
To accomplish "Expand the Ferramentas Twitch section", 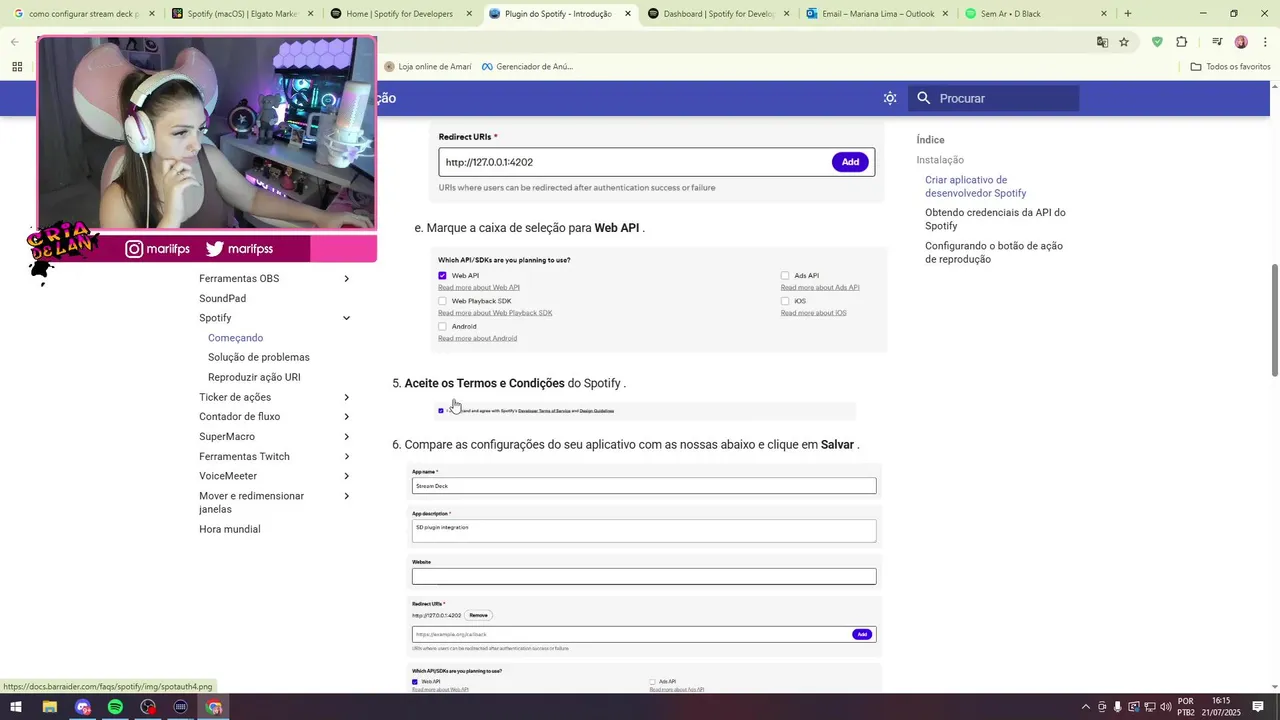I will pyautogui.click(x=347, y=456).
